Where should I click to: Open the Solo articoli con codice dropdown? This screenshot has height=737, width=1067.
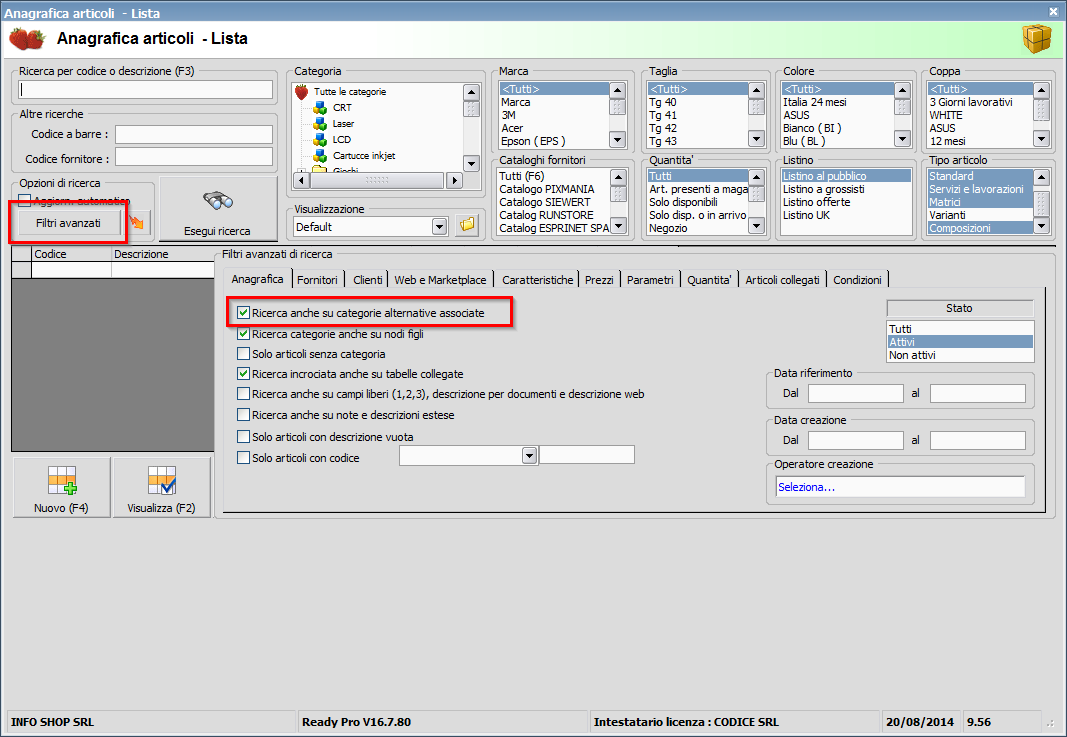click(529, 455)
